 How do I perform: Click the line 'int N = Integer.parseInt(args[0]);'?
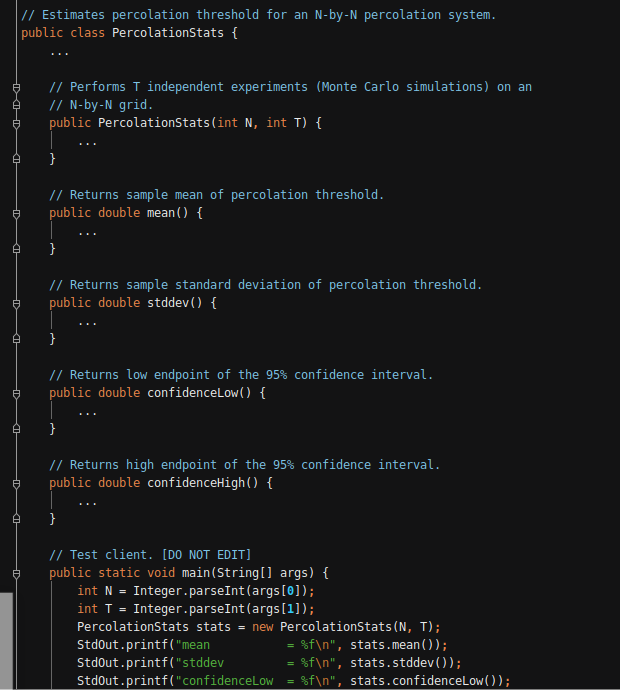pos(196,591)
